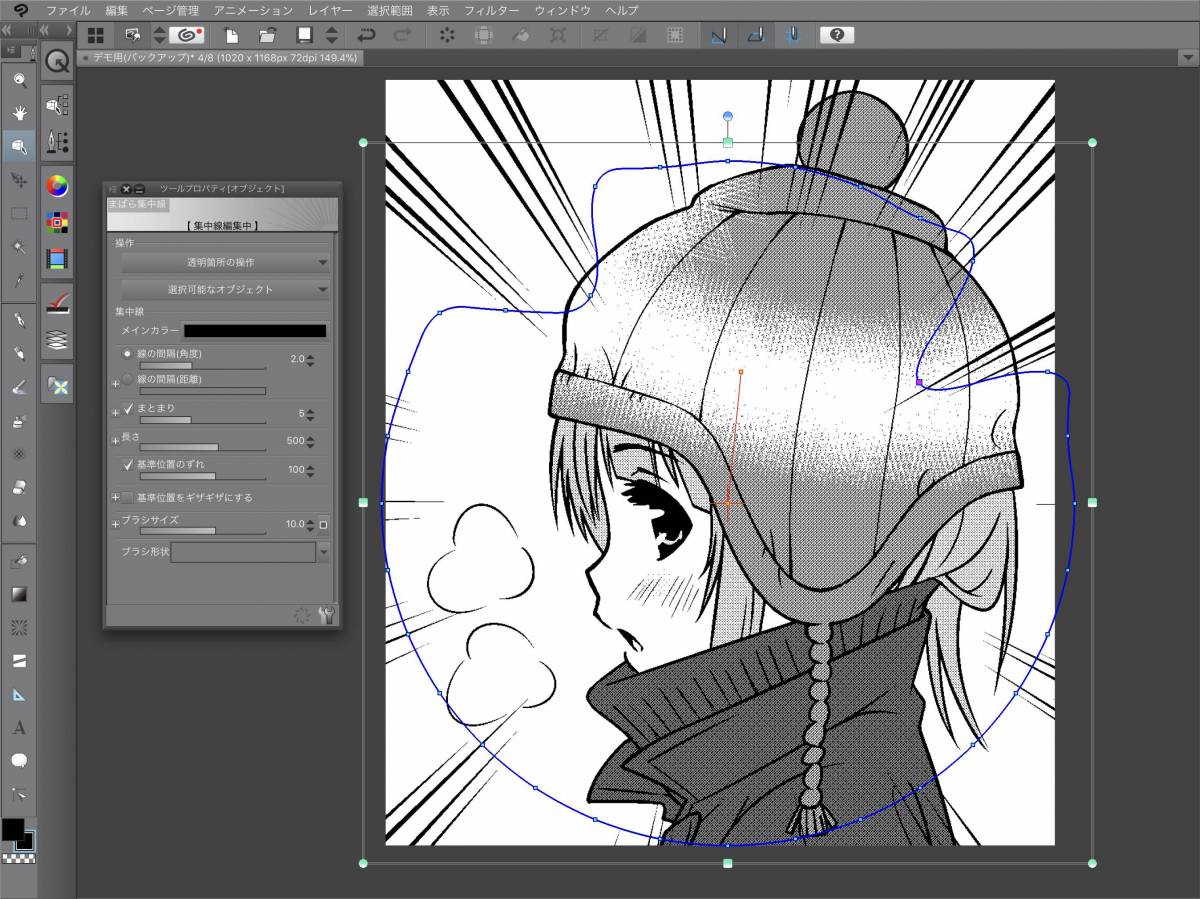Disable the まとまり checkbox
This screenshot has height=899, width=1200.
[x=128, y=408]
